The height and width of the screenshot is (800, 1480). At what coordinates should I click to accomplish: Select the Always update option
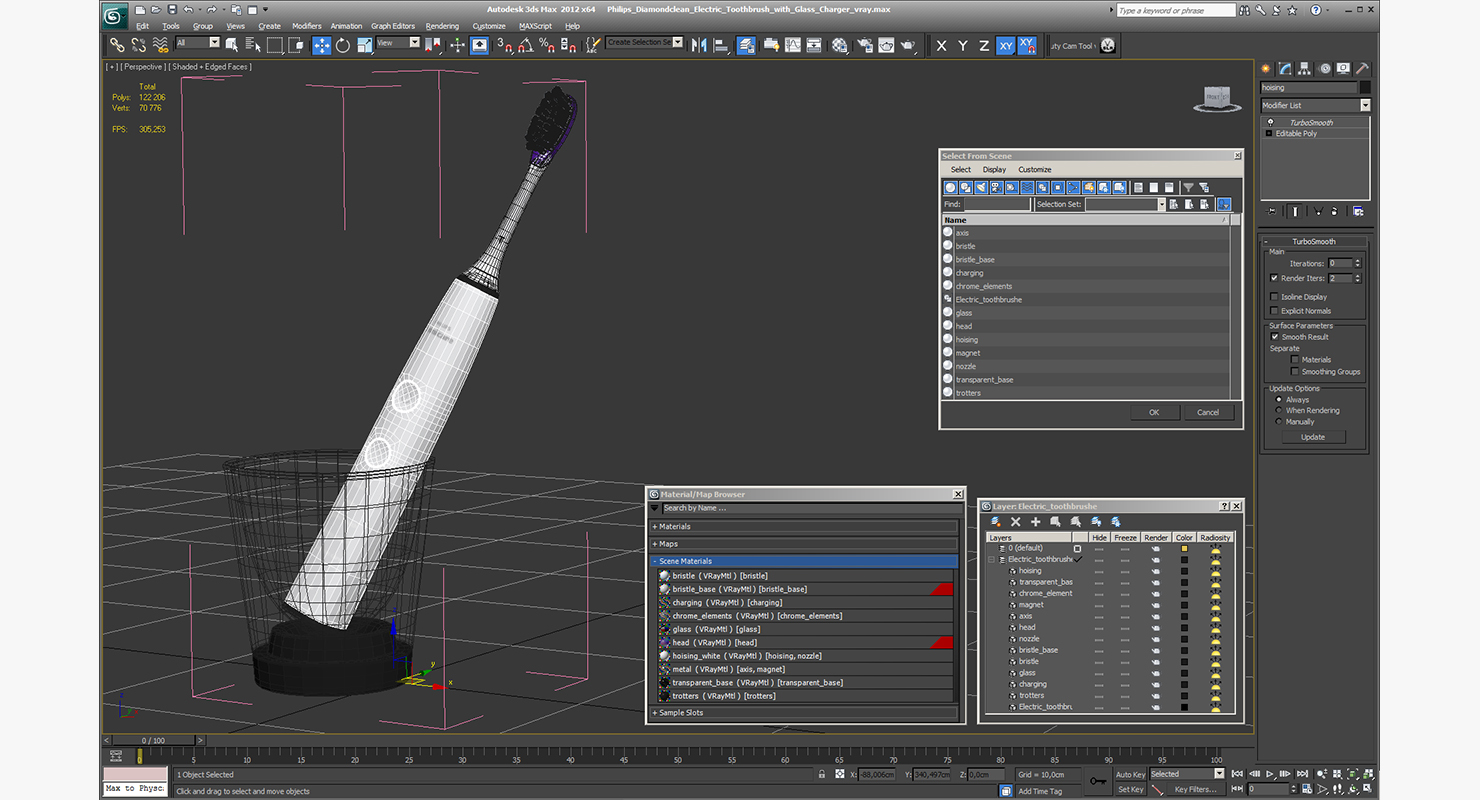point(1279,400)
